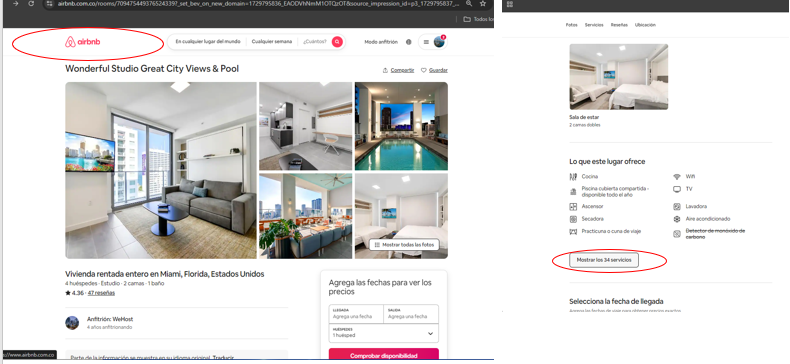Open the hamburger profile menu
790x364 pixels.
(x=433, y=42)
